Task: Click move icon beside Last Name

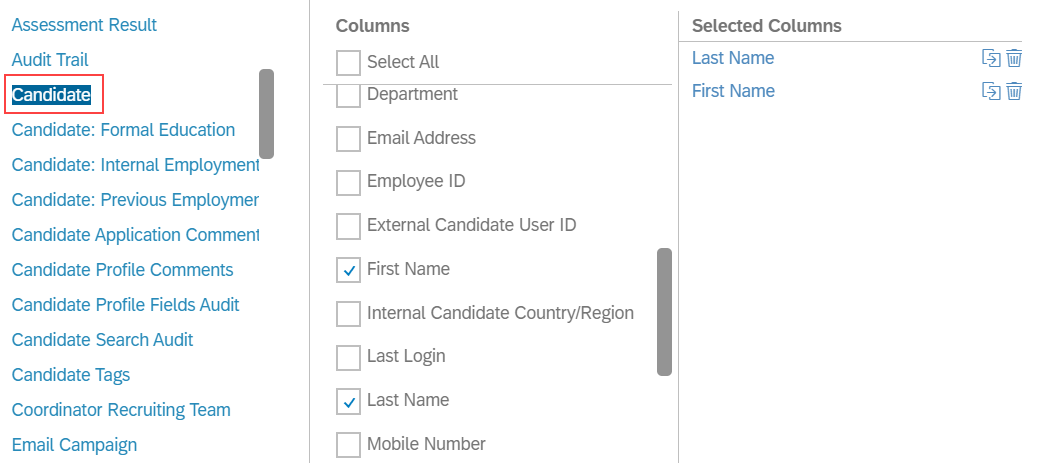Action: click(991, 58)
